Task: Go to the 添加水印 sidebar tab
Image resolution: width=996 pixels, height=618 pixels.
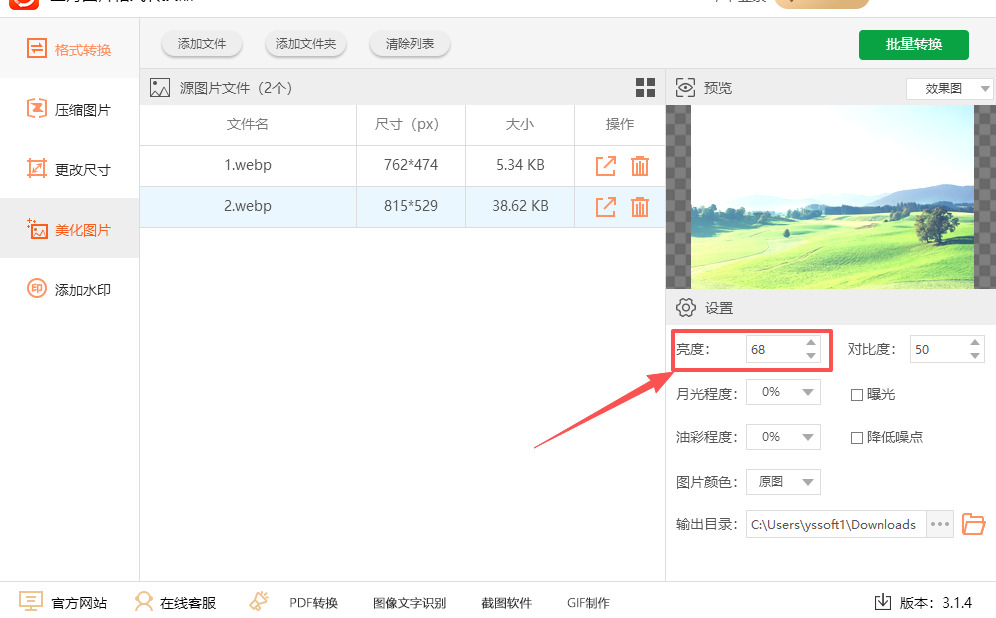Action: 69,289
